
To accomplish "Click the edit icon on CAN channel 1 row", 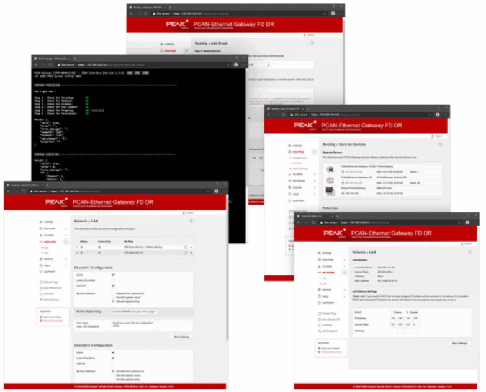I will click(186, 247).
